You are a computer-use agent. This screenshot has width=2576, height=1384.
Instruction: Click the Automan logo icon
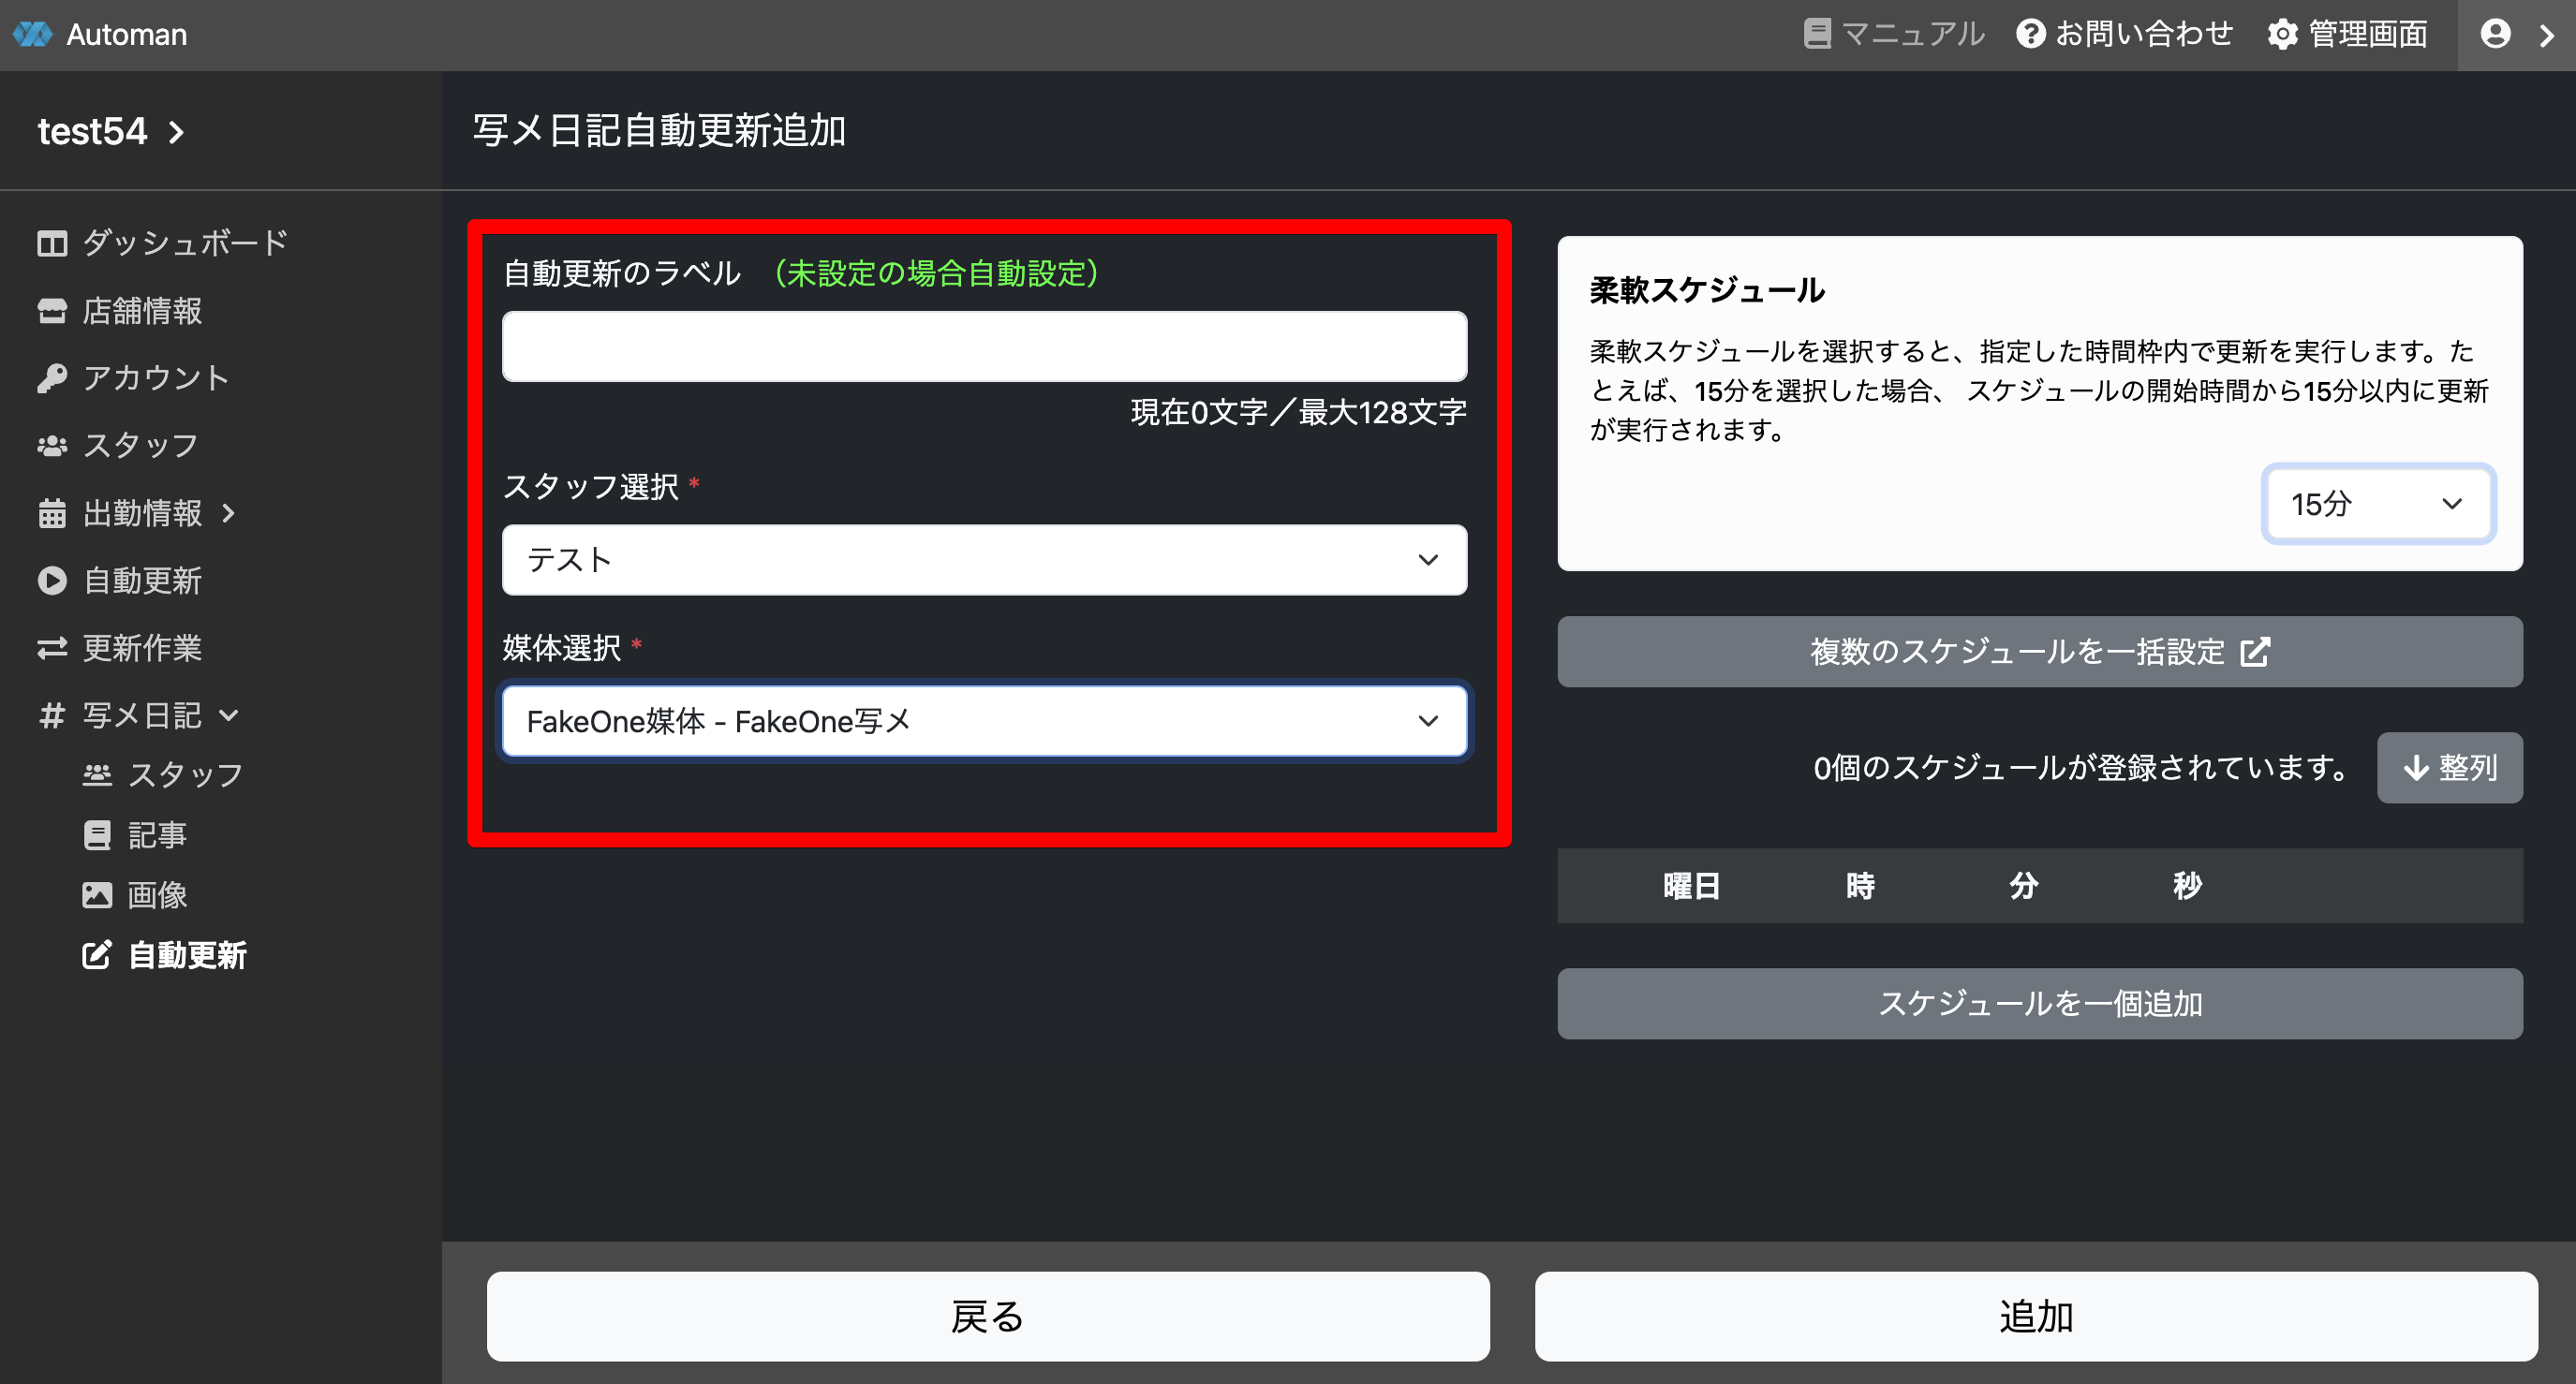pos(32,34)
